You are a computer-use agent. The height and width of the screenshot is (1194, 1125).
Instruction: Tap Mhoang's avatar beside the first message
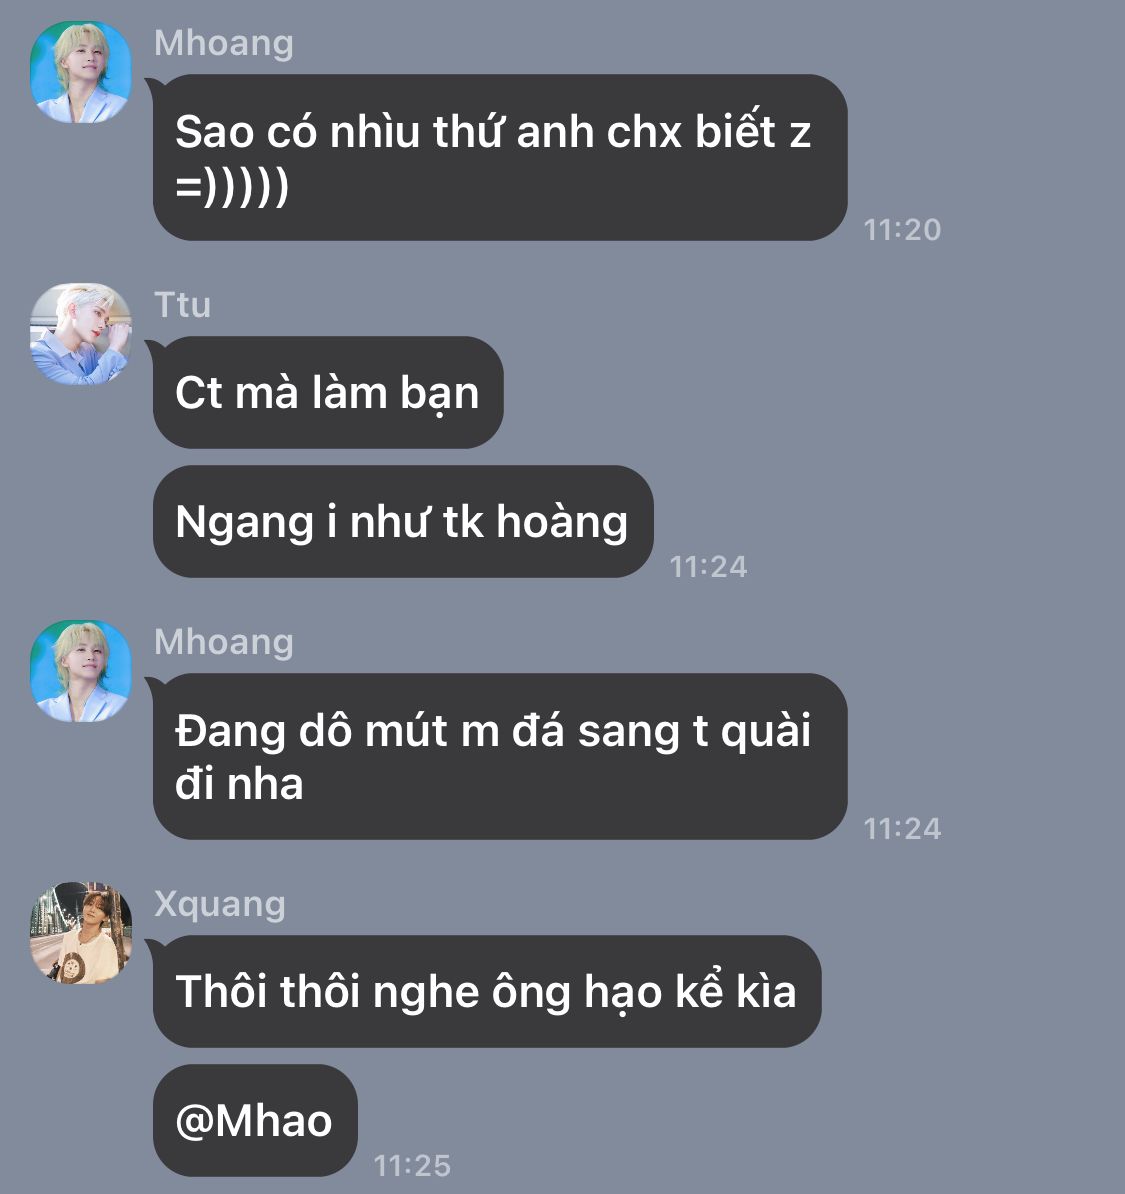(81, 72)
